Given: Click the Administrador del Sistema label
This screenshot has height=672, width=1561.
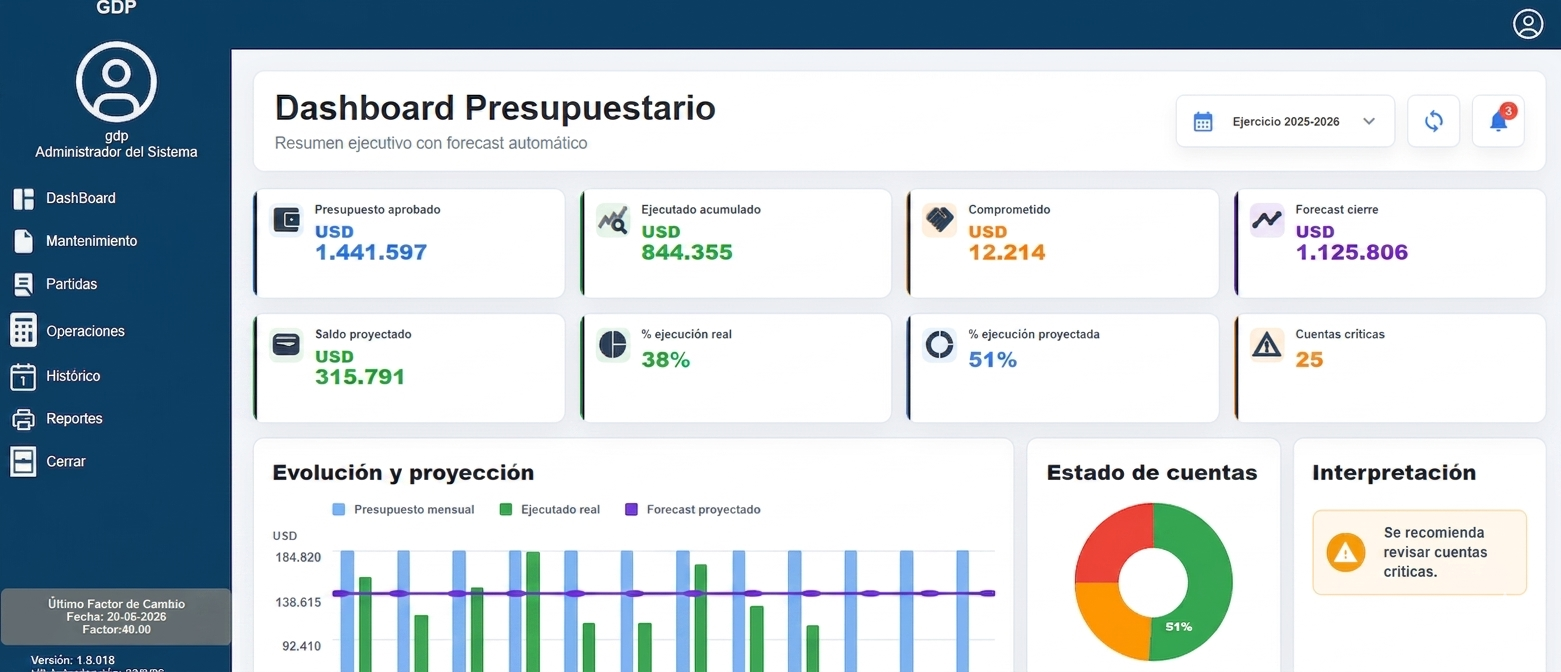Looking at the screenshot, I should click(116, 153).
